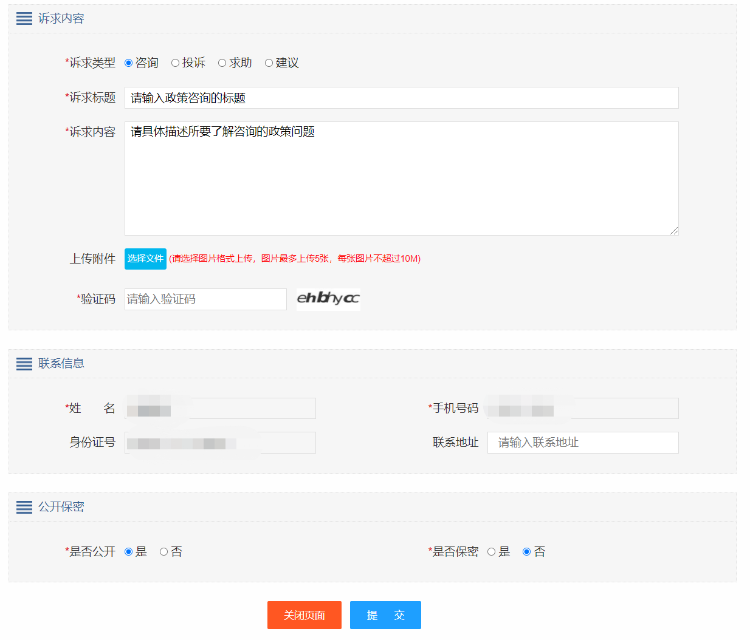The height and width of the screenshot is (640, 750).
Task: Click the orange 关闭页面 button
Action: coord(304,615)
